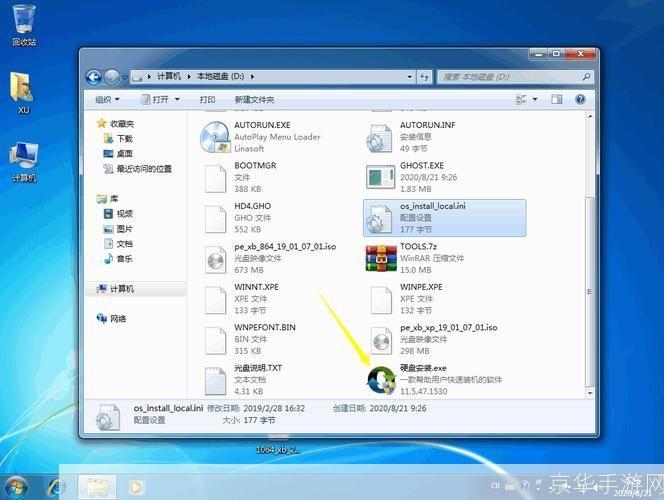Screen dimensions: 664x500
Task: Open the 音乐 library
Action: [124, 259]
